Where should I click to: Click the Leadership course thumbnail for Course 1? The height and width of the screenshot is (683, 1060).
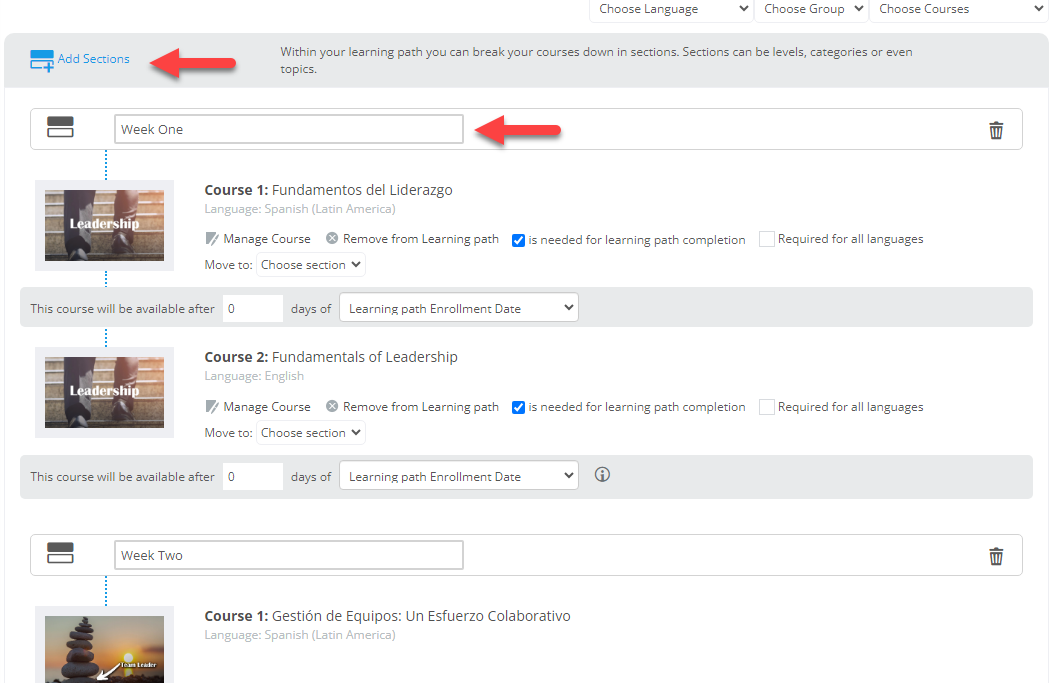coord(104,225)
